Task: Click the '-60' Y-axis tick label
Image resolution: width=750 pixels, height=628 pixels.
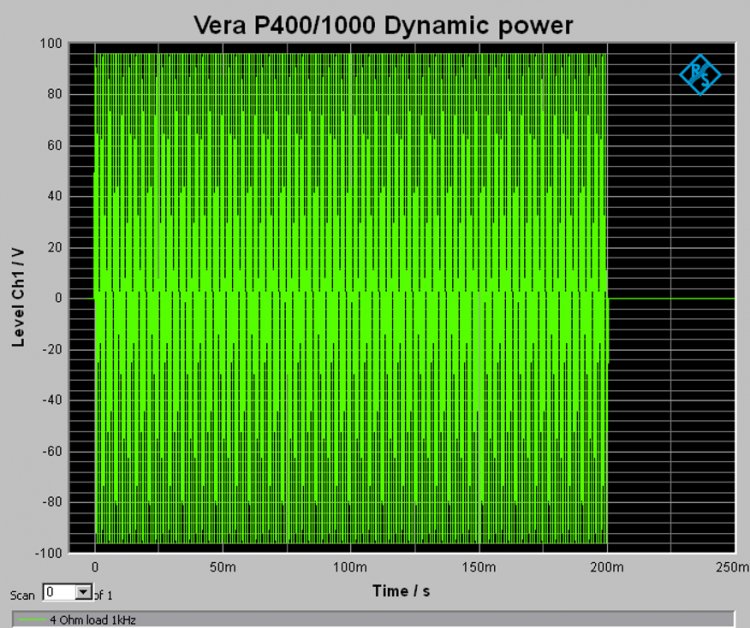Action: [x=52, y=452]
